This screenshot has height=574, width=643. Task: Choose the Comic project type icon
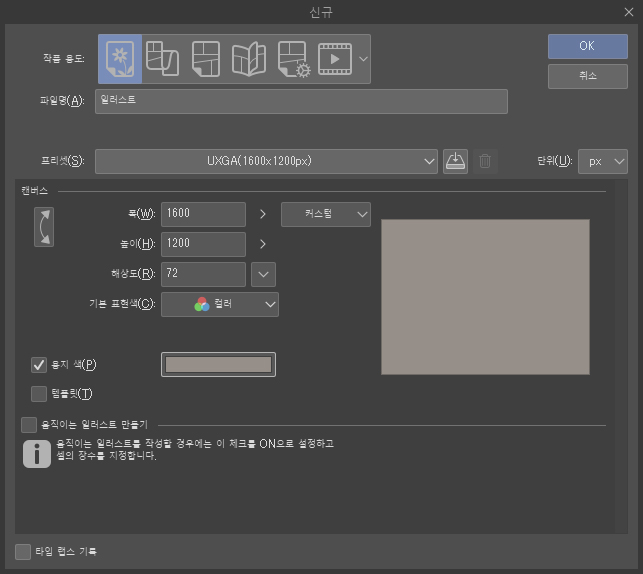(x=206, y=59)
